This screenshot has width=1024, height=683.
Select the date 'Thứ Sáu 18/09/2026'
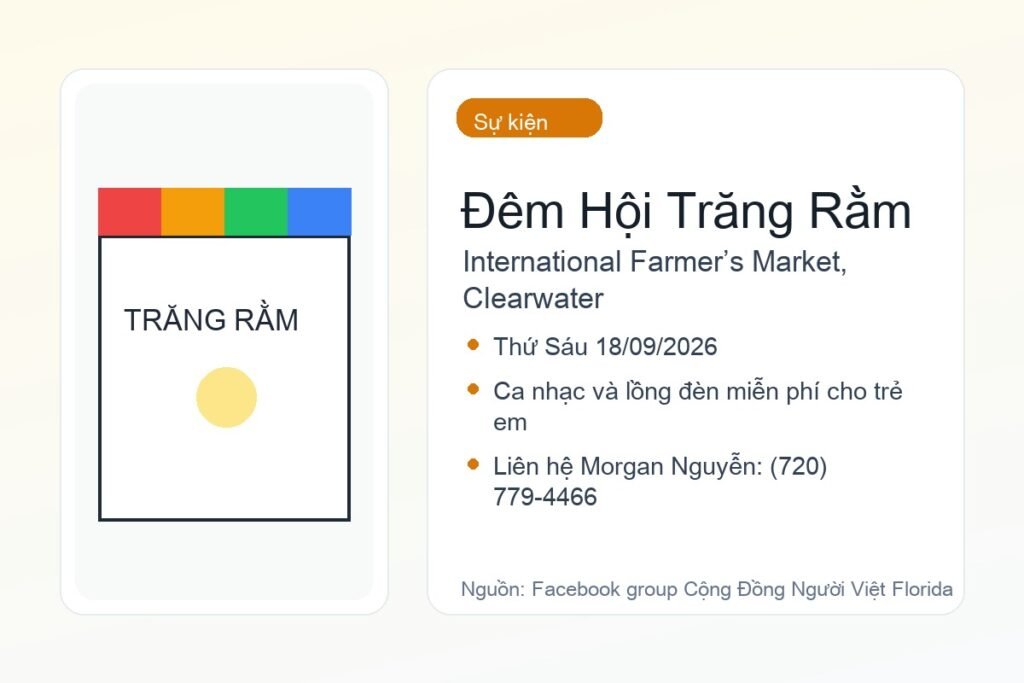click(605, 347)
